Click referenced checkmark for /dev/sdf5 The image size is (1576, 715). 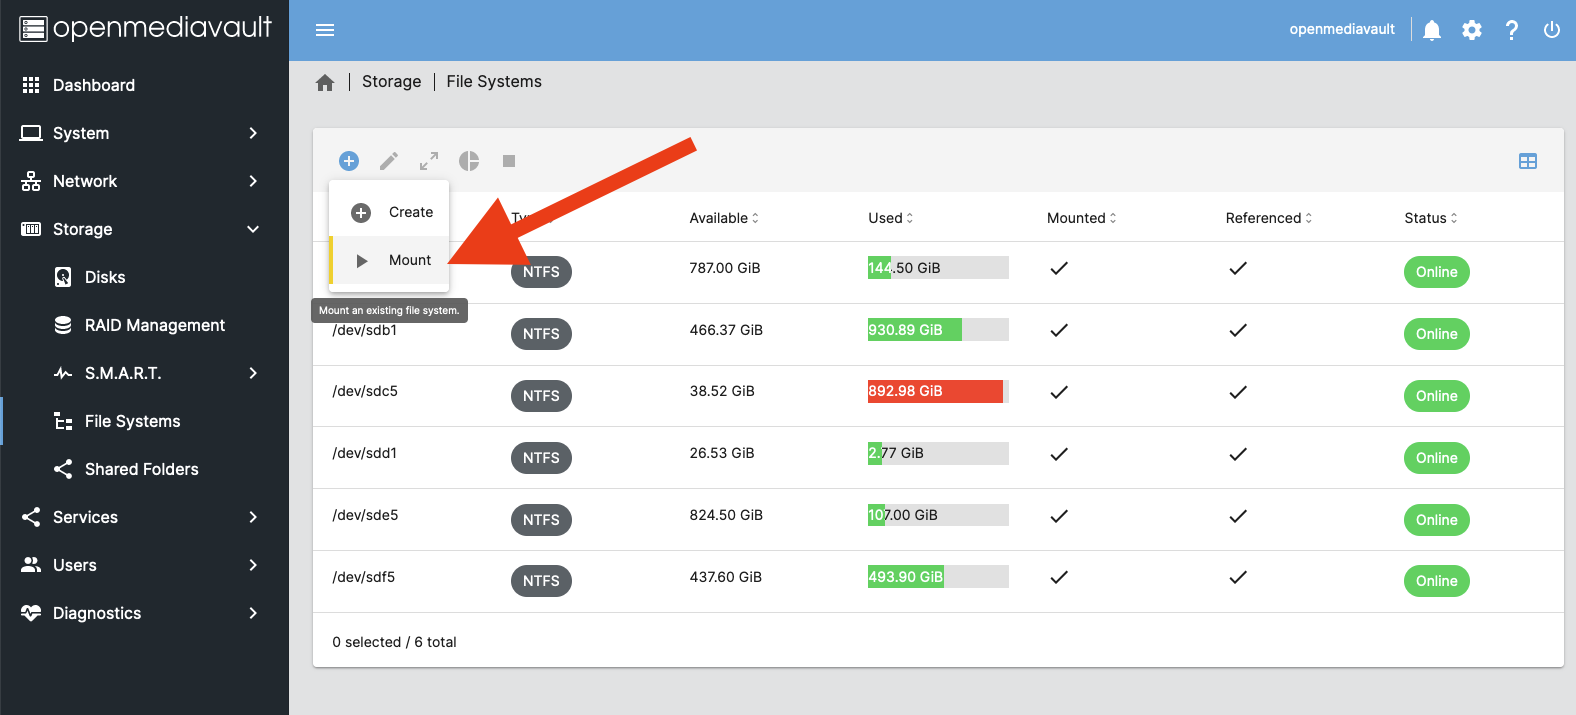tap(1238, 577)
